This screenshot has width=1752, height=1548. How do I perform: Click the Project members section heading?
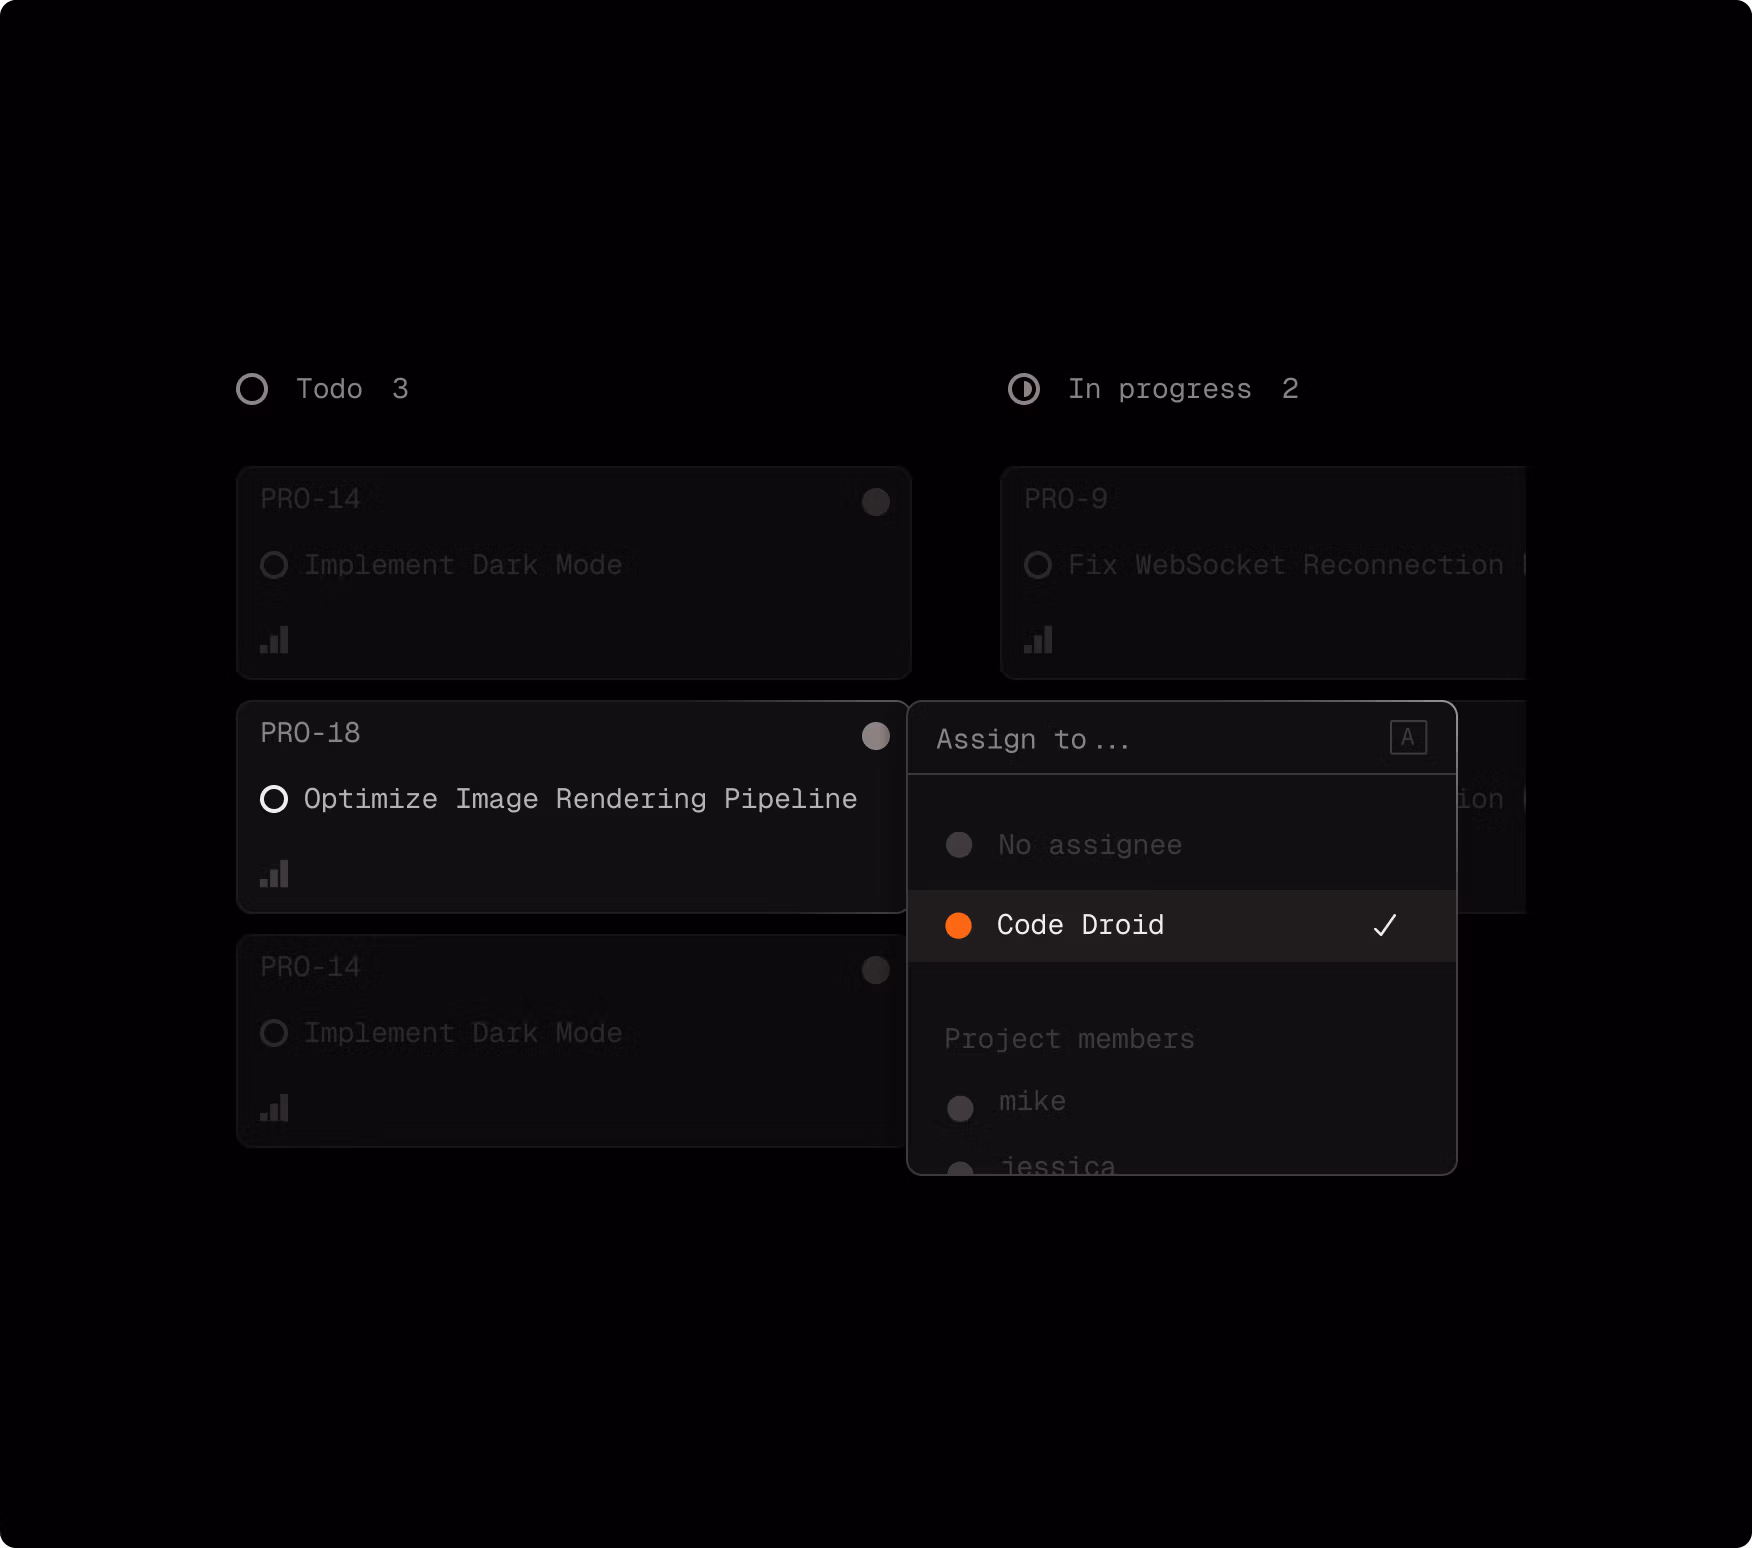pyautogui.click(x=1069, y=1039)
